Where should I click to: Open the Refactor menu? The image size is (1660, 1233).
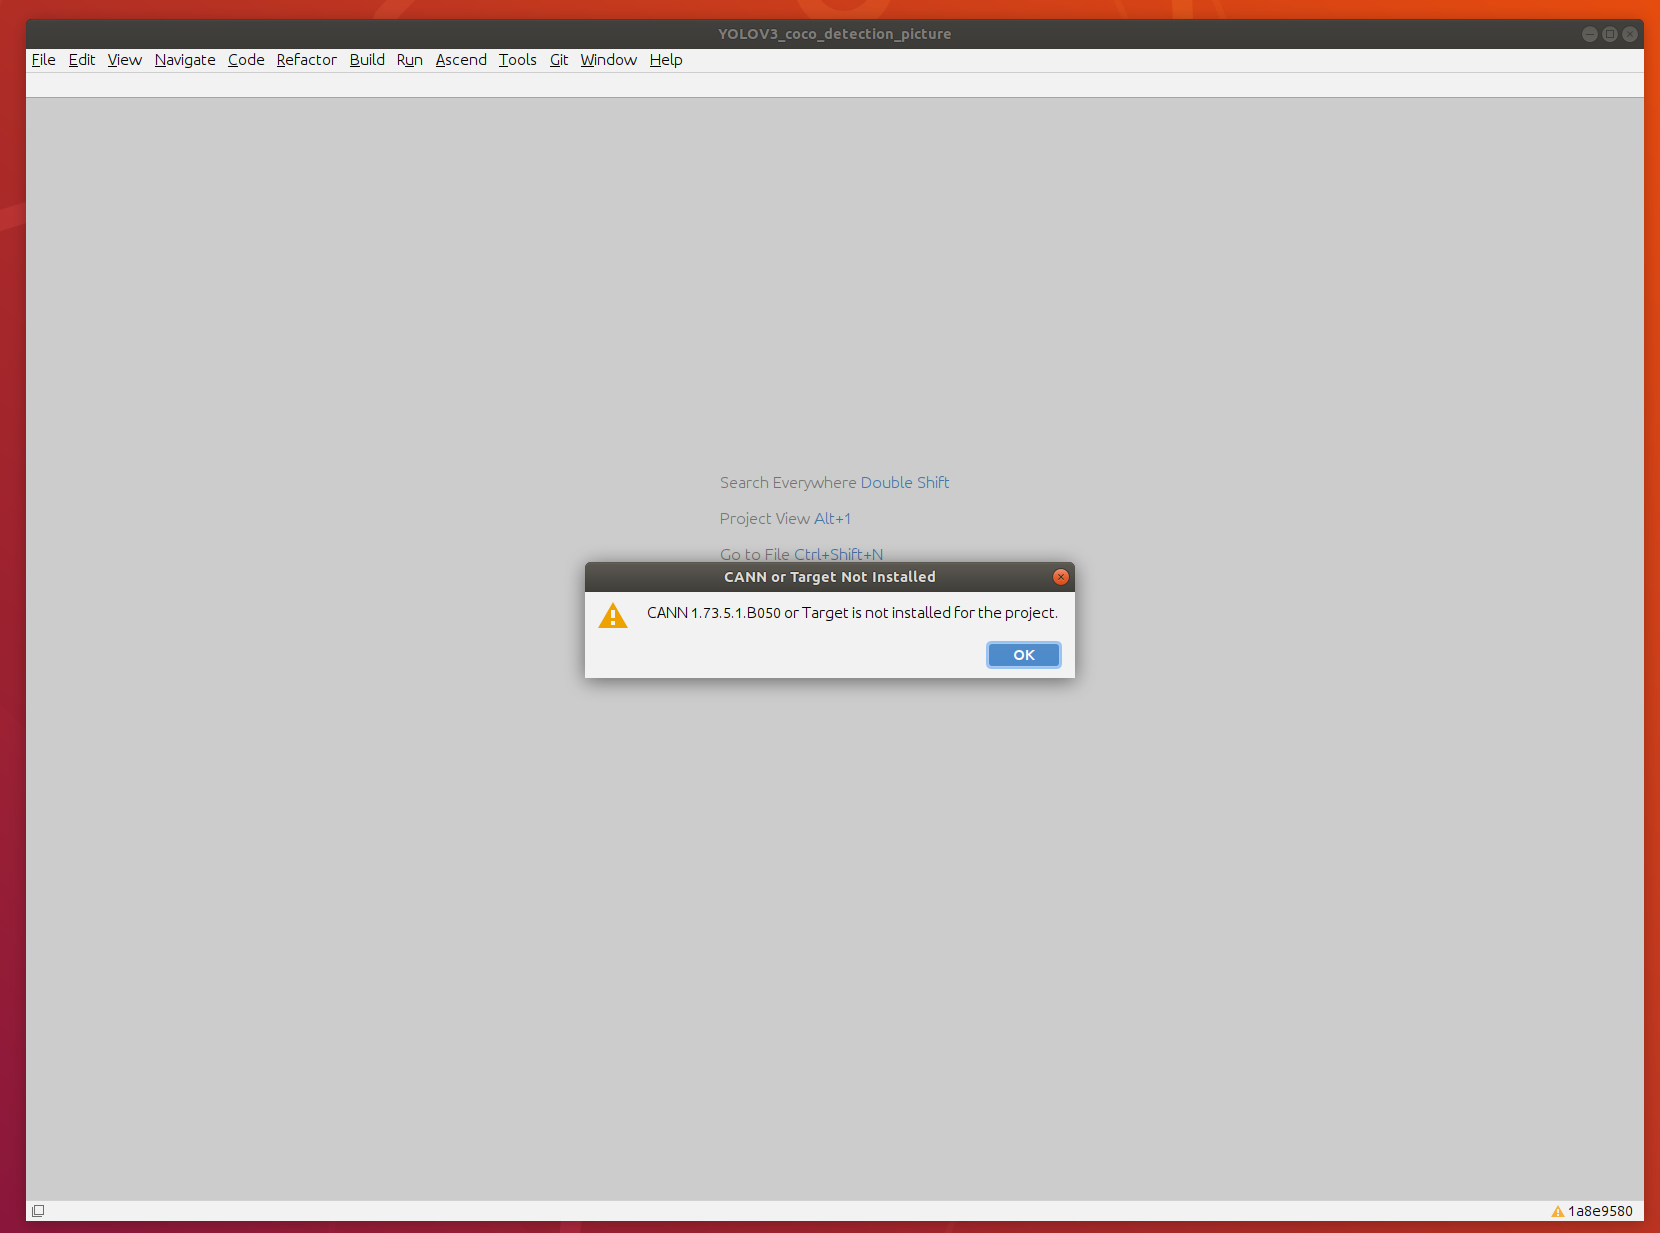(x=307, y=60)
